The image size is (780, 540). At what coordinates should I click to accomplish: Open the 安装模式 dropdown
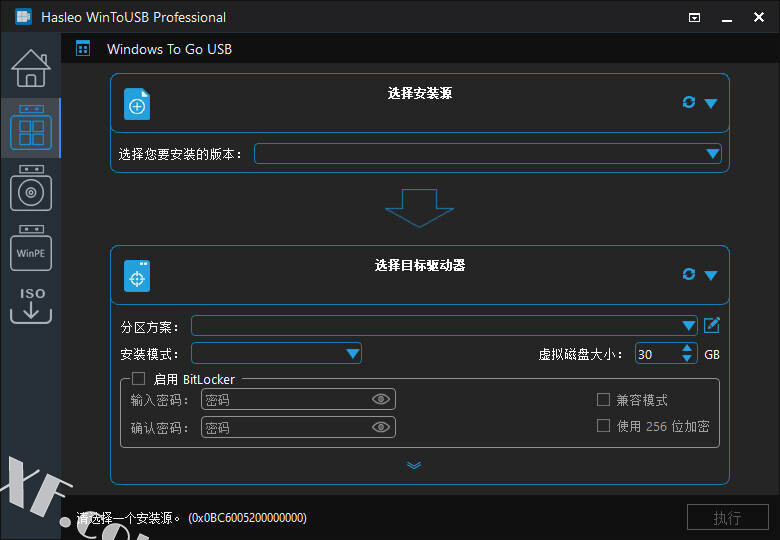[352, 353]
